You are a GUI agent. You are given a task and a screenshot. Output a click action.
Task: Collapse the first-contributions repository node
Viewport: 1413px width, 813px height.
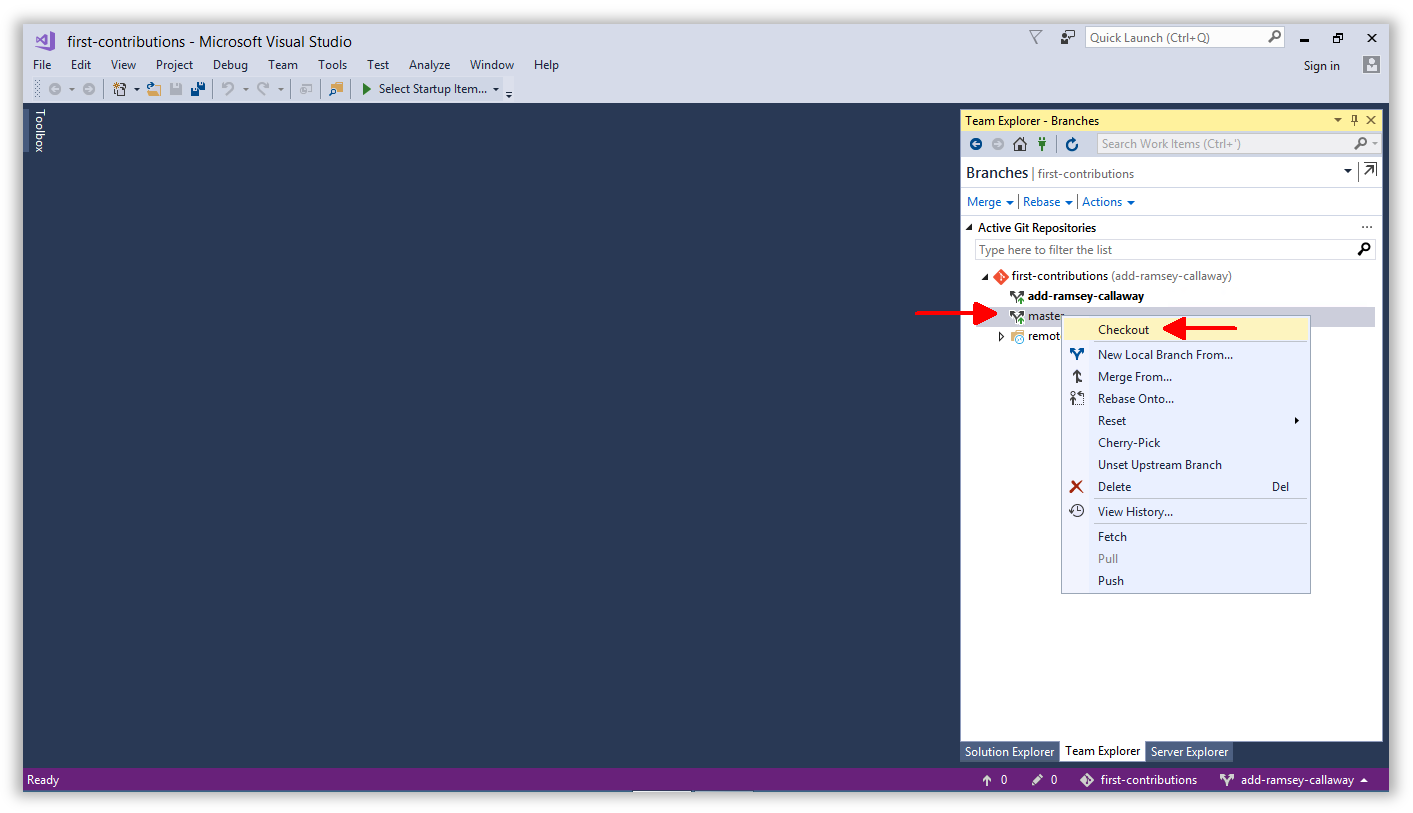(x=985, y=276)
